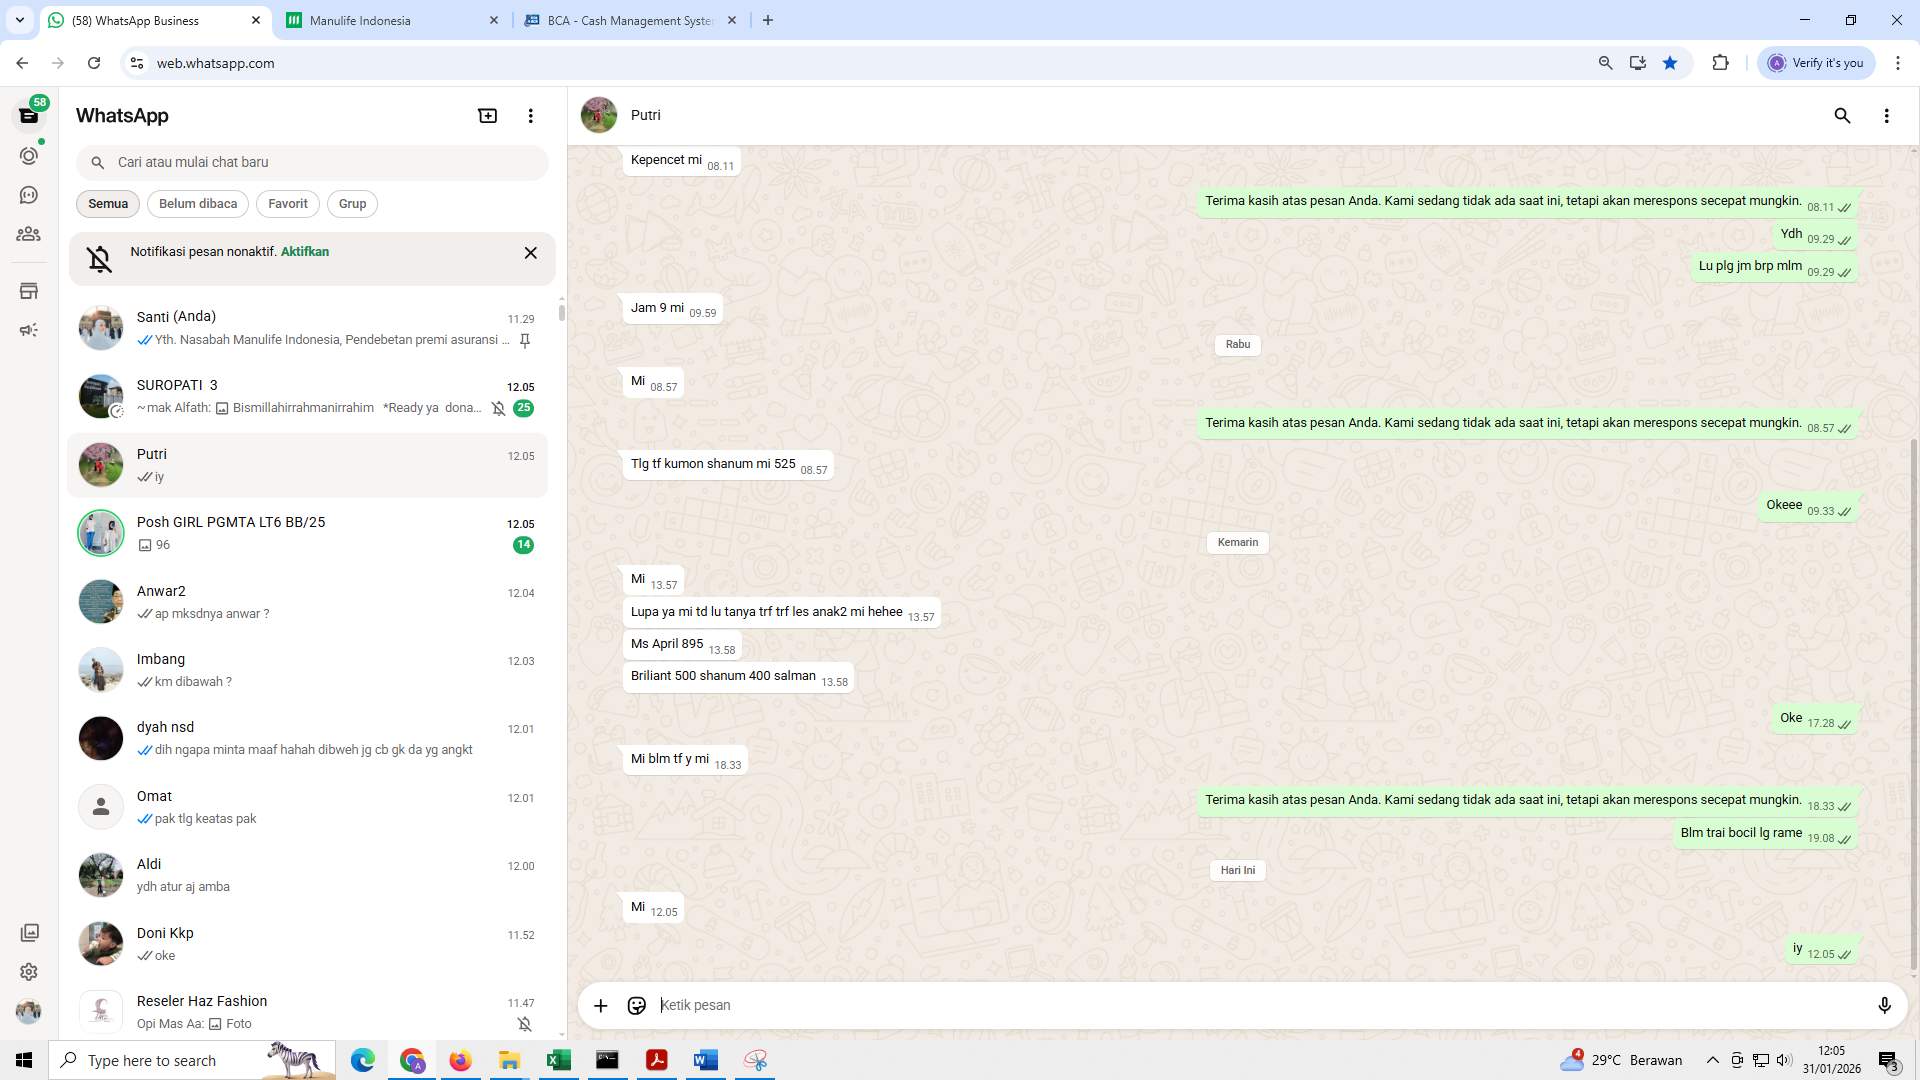
Task: Enable the Favorit chat filter
Action: (x=287, y=204)
